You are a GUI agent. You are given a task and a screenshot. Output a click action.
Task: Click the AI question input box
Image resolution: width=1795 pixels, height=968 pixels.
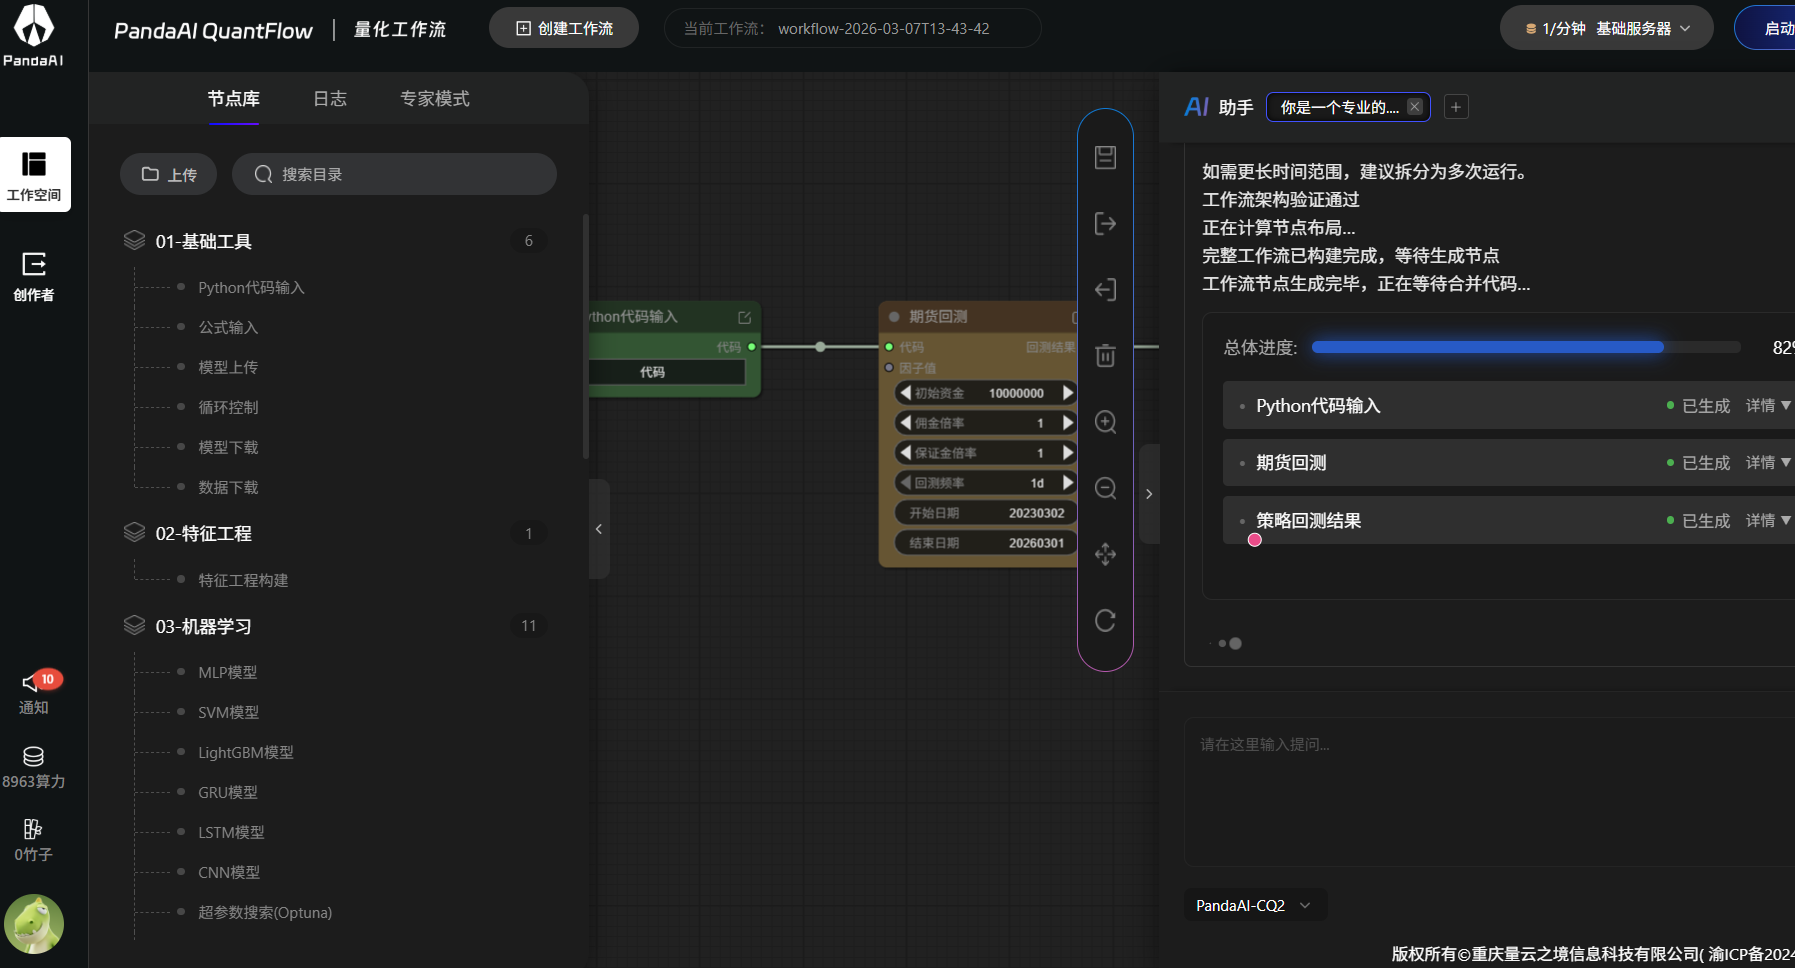point(1489,791)
